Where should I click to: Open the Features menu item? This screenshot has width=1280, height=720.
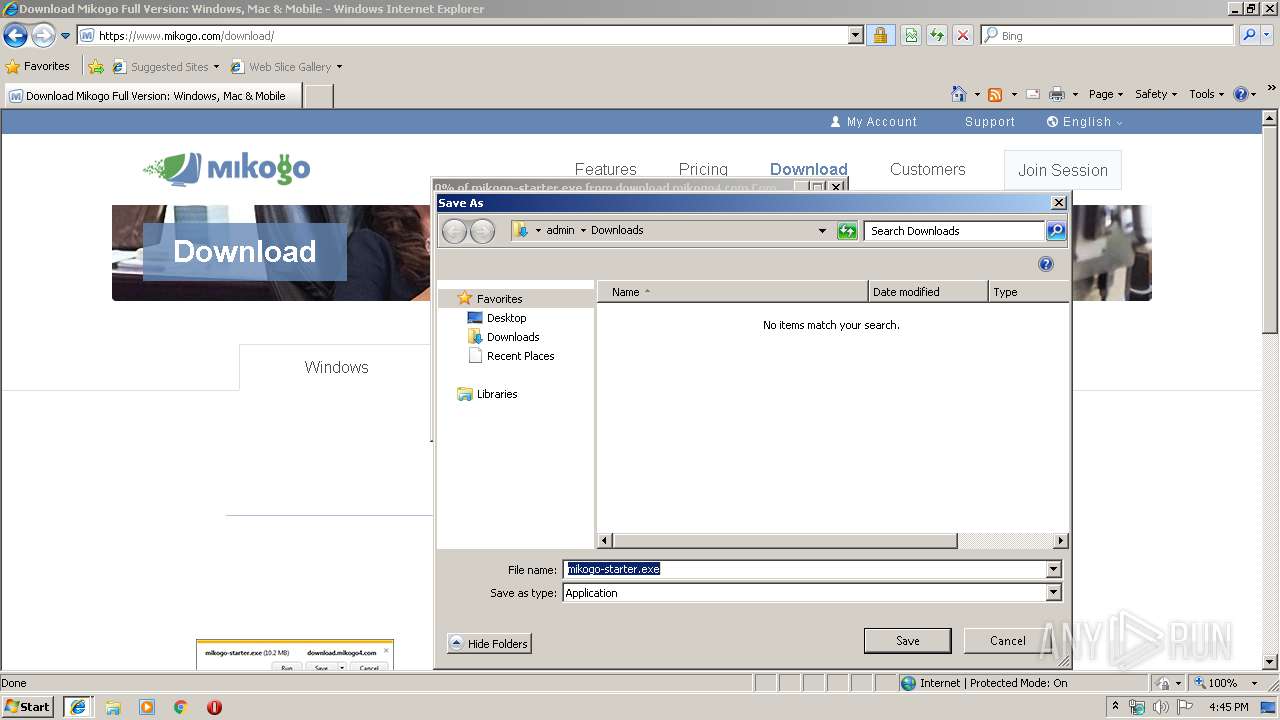(x=605, y=170)
